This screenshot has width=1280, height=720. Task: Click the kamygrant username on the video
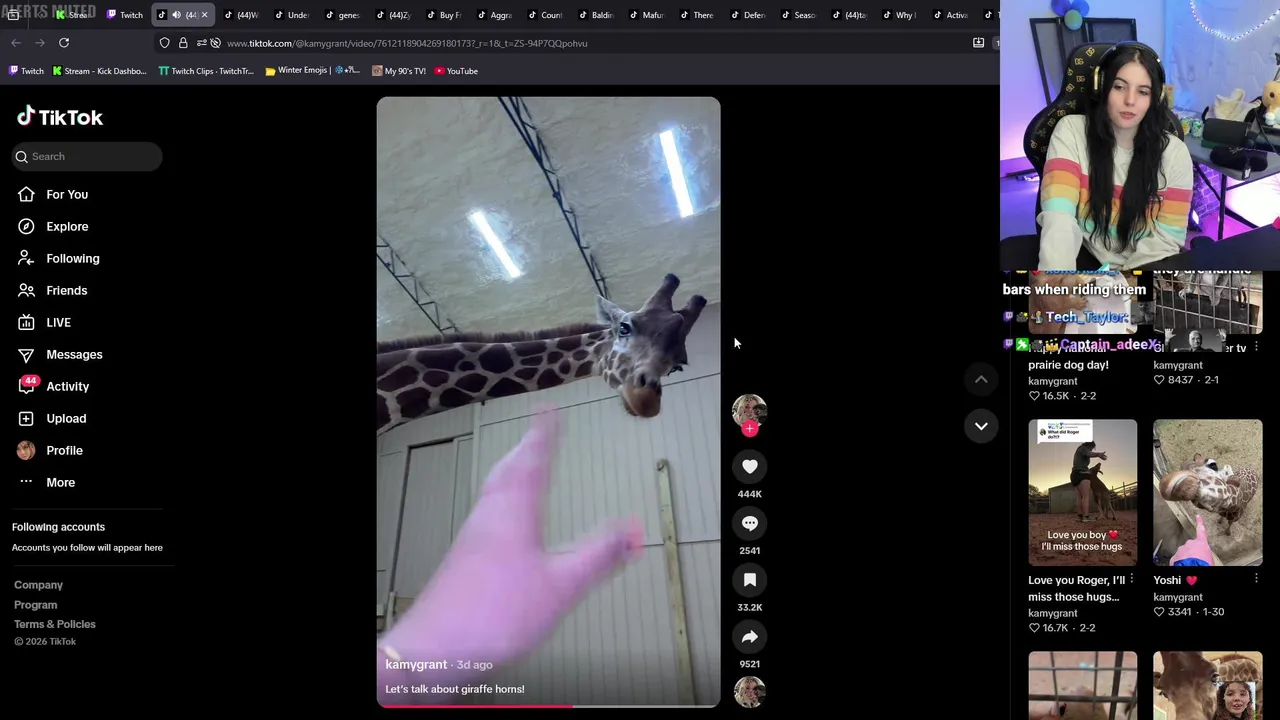pos(416,664)
